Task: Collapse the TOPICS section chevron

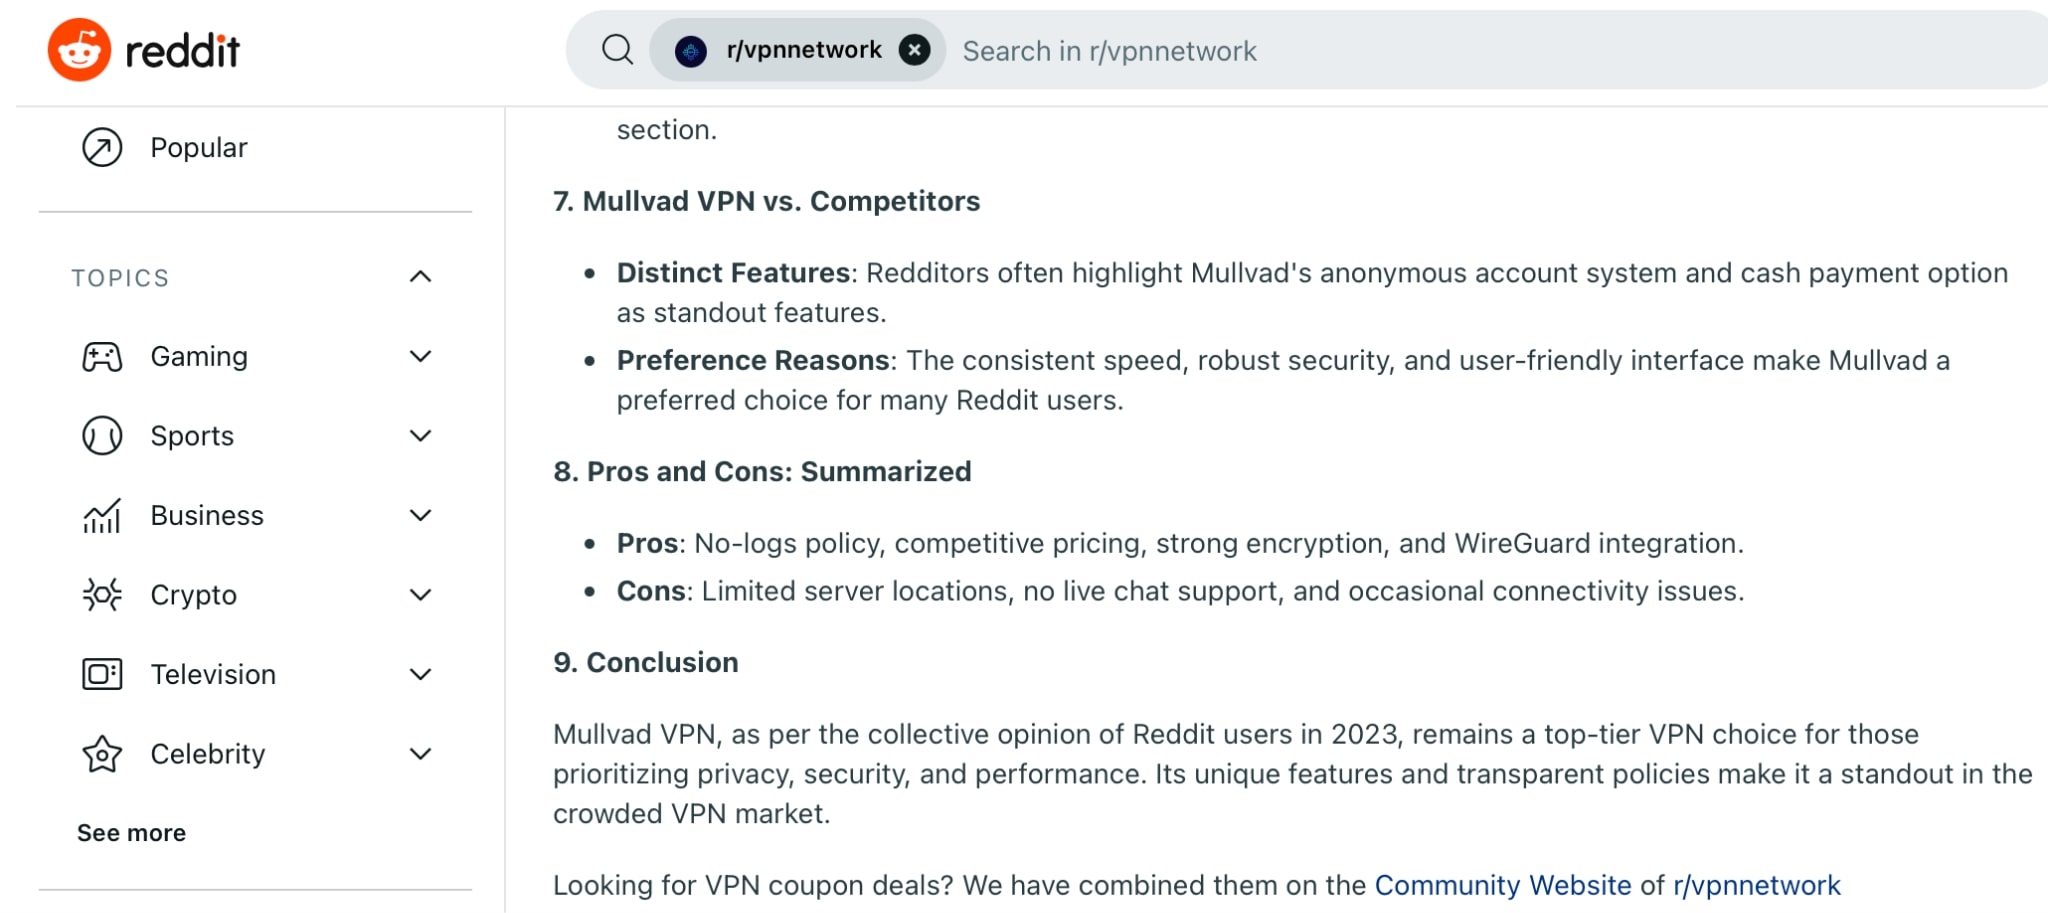Action: [421, 277]
